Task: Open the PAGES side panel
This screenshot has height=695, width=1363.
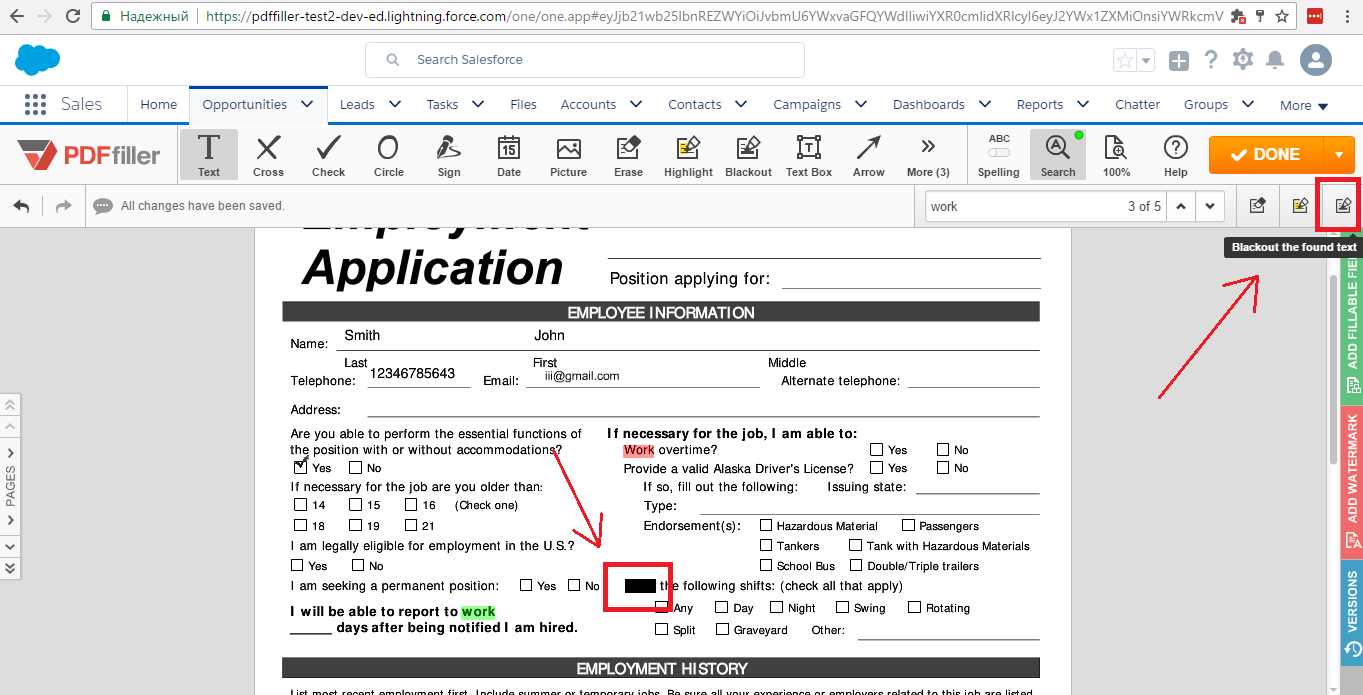Action: [x=10, y=486]
